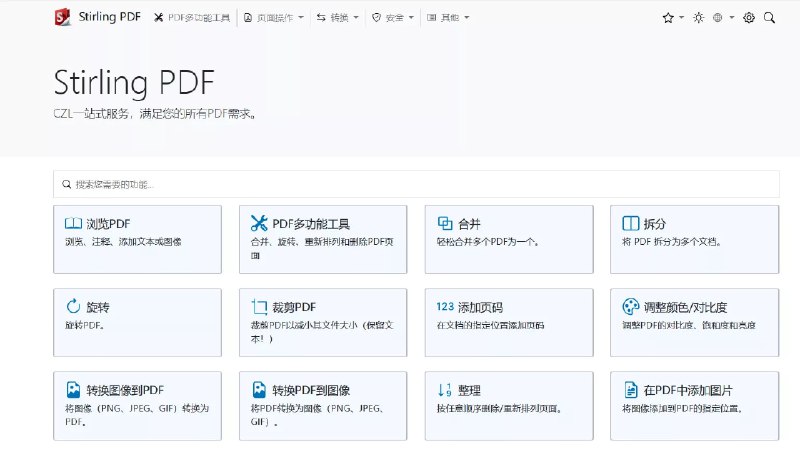Focus the 搜索您需要的功能 search field

point(416,184)
